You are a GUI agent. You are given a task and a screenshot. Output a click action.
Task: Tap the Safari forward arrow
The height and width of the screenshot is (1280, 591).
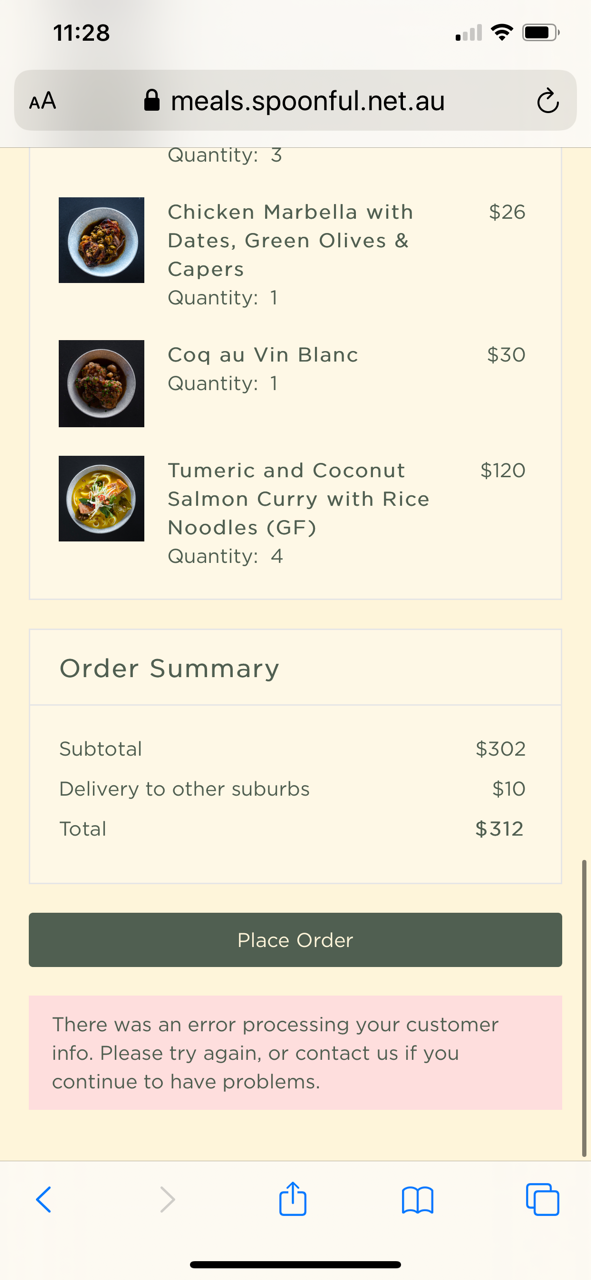(167, 1199)
